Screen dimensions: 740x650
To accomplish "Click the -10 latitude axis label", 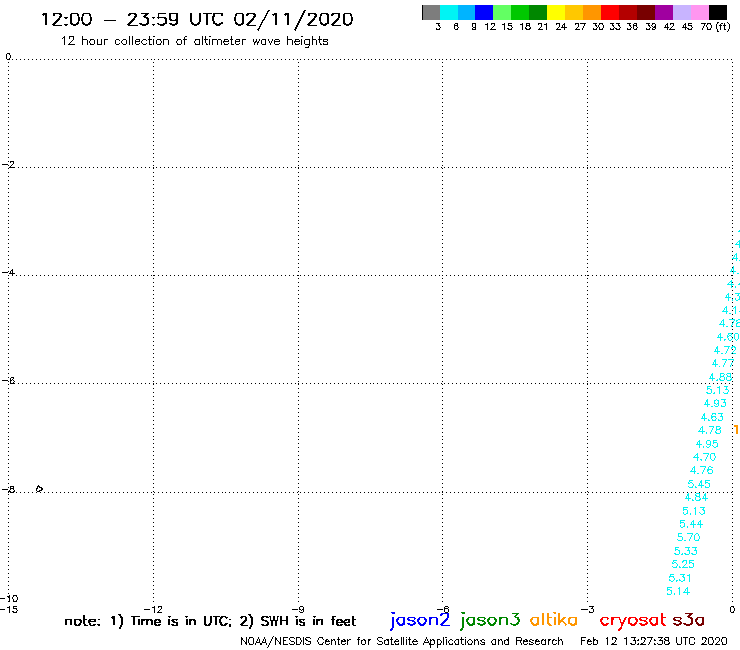I will tap(9, 599).
